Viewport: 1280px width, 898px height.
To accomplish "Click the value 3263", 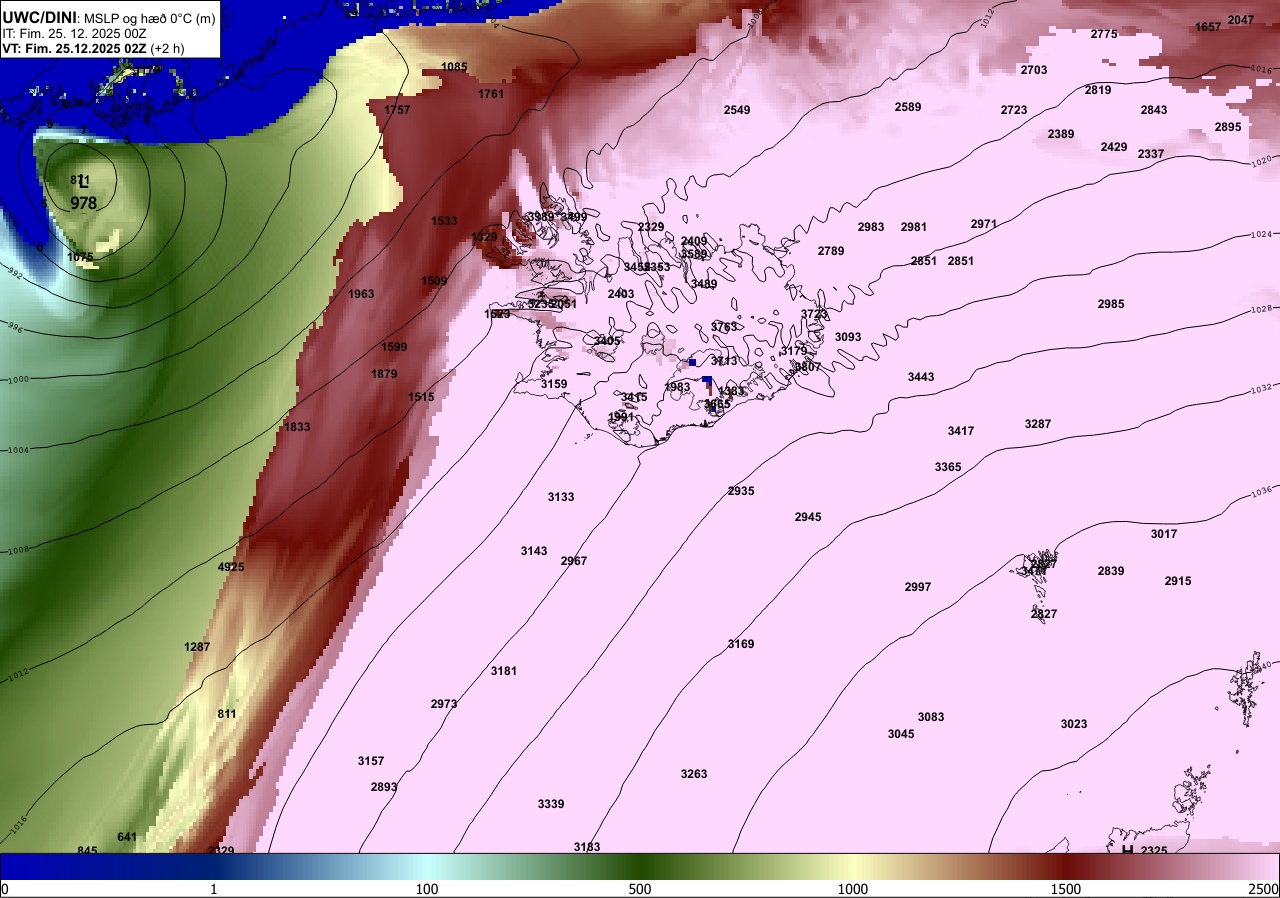I will point(694,774).
